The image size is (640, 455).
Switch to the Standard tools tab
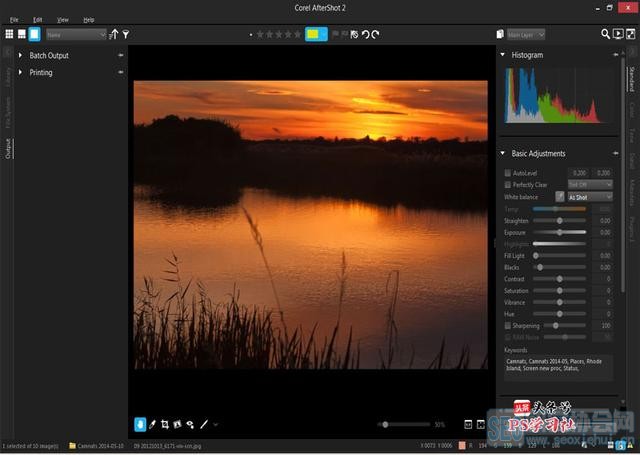click(631, 79)
